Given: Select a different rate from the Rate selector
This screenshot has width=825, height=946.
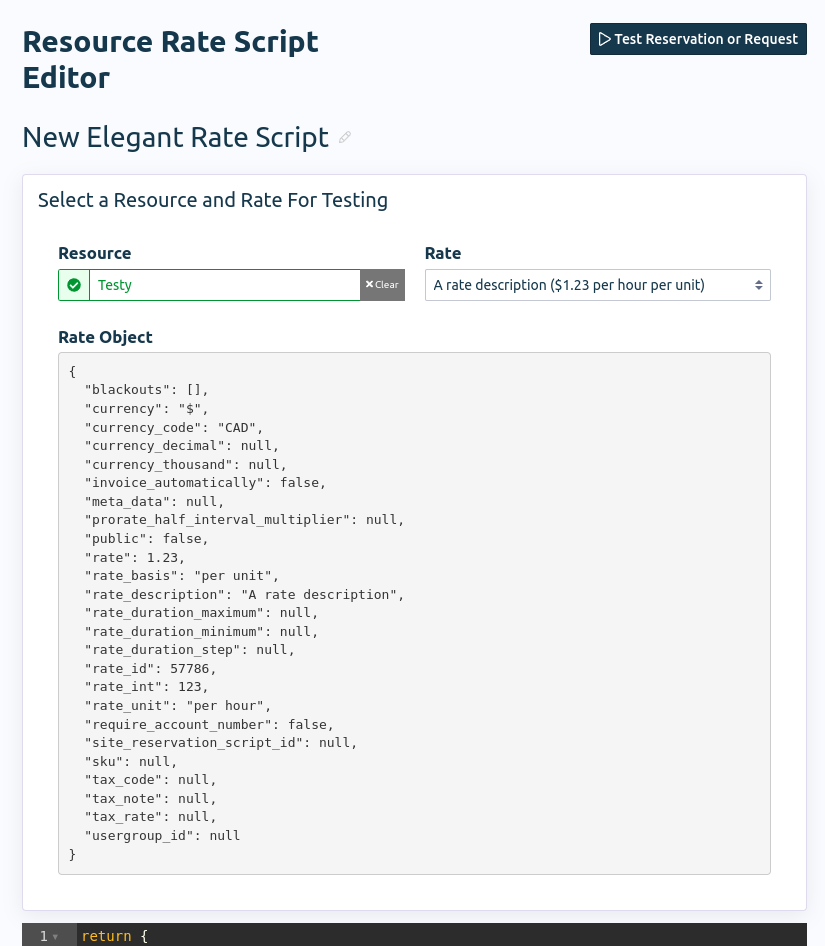Looking at the screenshot, I should point(597,285).
